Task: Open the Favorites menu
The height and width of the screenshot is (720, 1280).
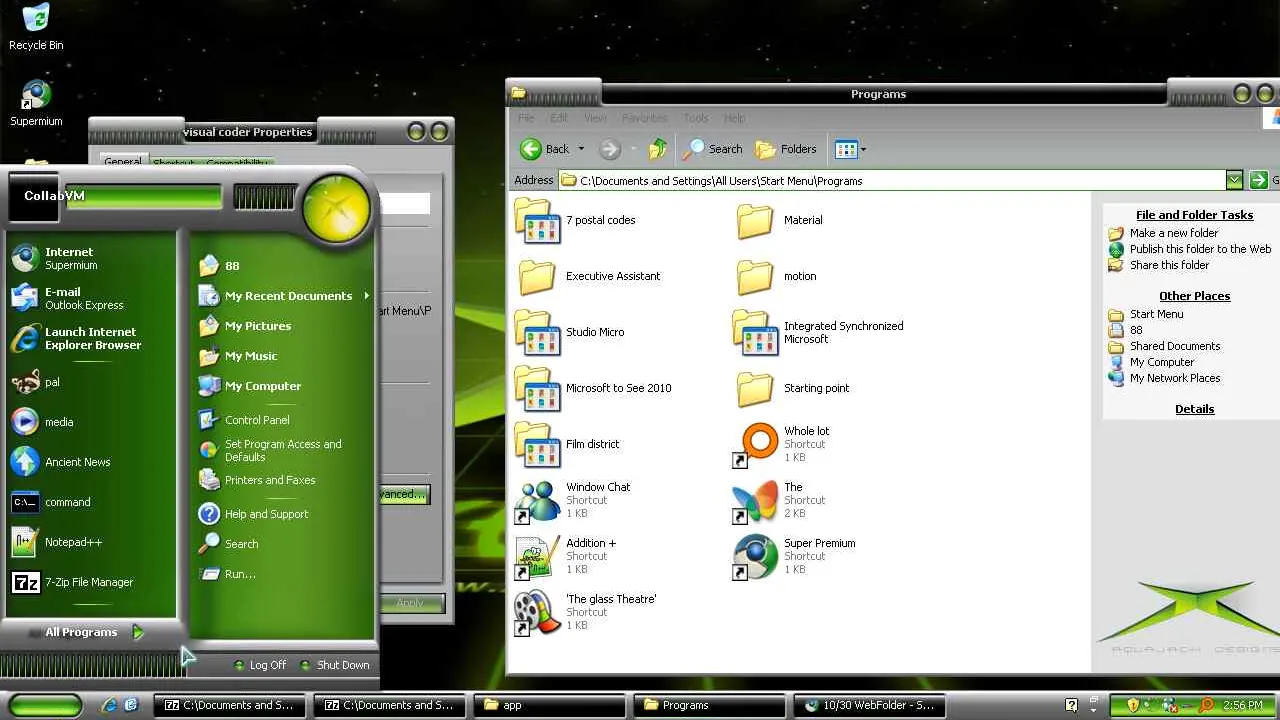Action: 645,118
